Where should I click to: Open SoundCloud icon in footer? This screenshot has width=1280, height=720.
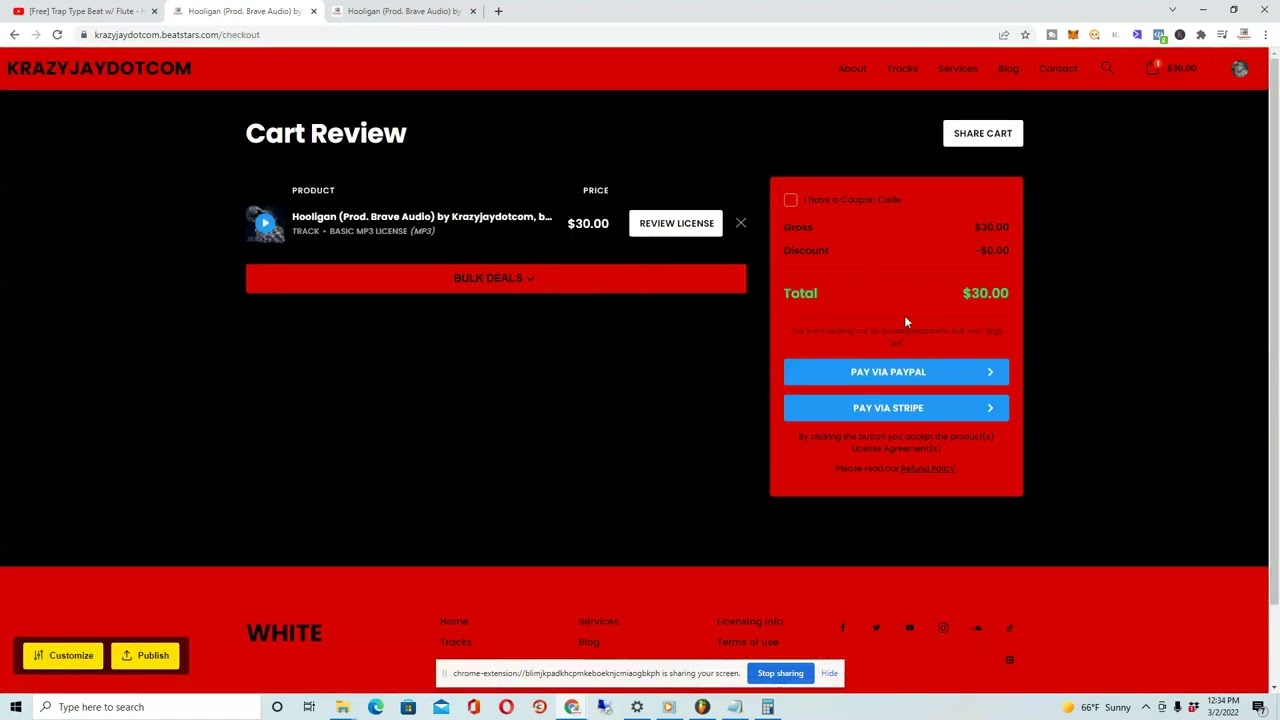tap(977, 628)
